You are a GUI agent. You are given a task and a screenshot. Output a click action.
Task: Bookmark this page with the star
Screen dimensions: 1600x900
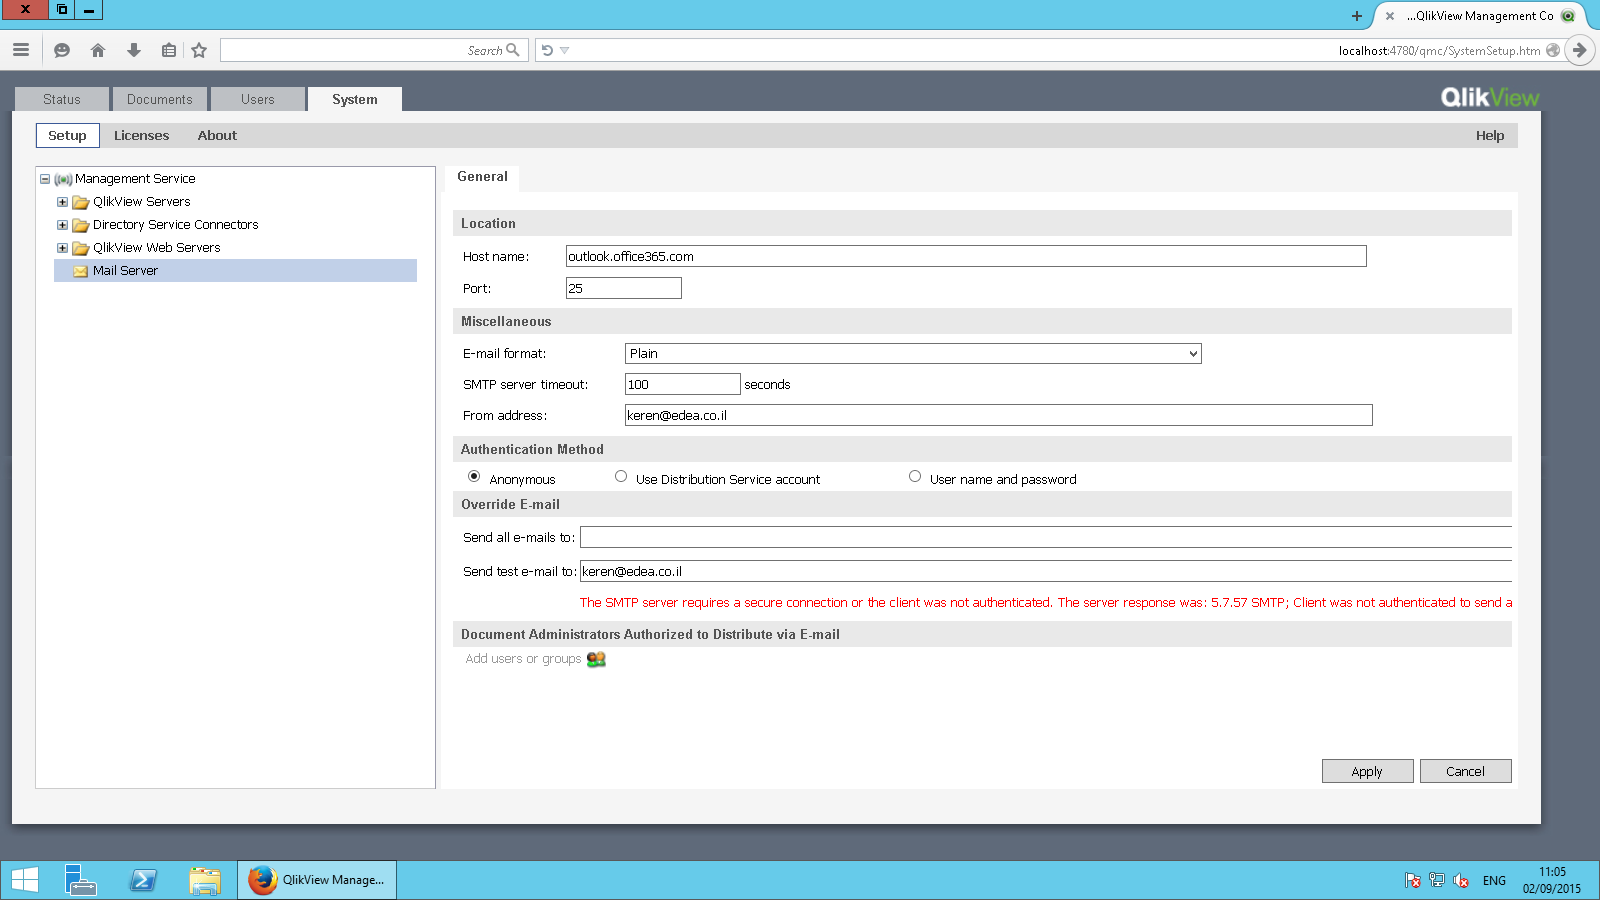[199, 50]
